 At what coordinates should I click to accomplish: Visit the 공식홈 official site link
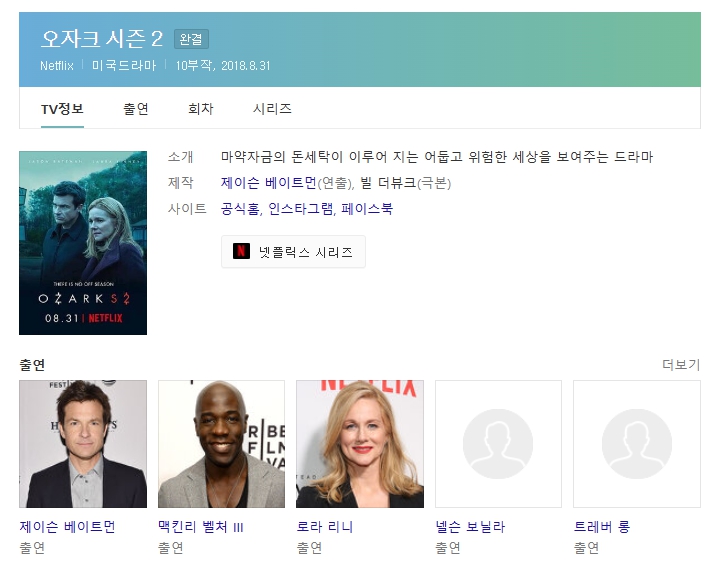(240, 209)
